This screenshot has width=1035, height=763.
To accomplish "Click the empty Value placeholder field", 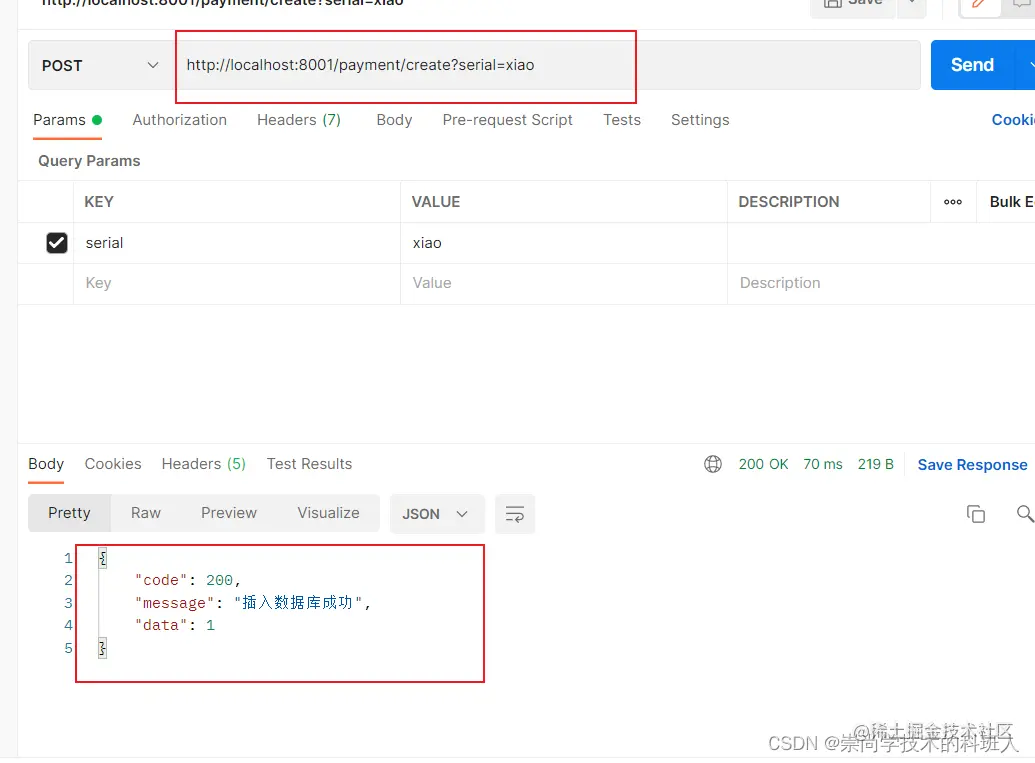I will [564, 283].
